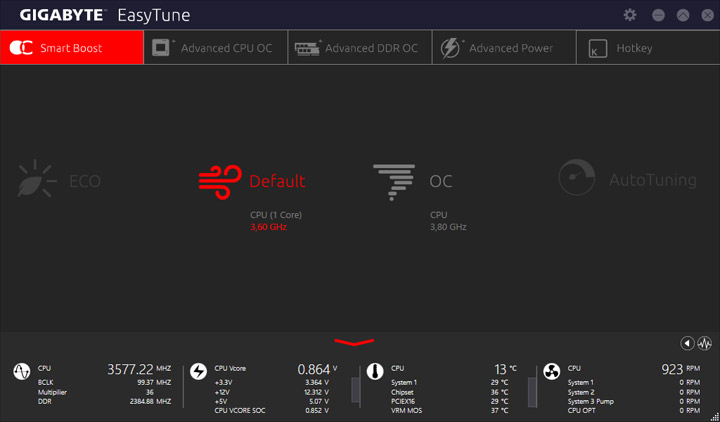Viewport: 720px width, 422px height.
Task: Click the voltage lightning bolt icon
Action: click(x=198, y=371)
